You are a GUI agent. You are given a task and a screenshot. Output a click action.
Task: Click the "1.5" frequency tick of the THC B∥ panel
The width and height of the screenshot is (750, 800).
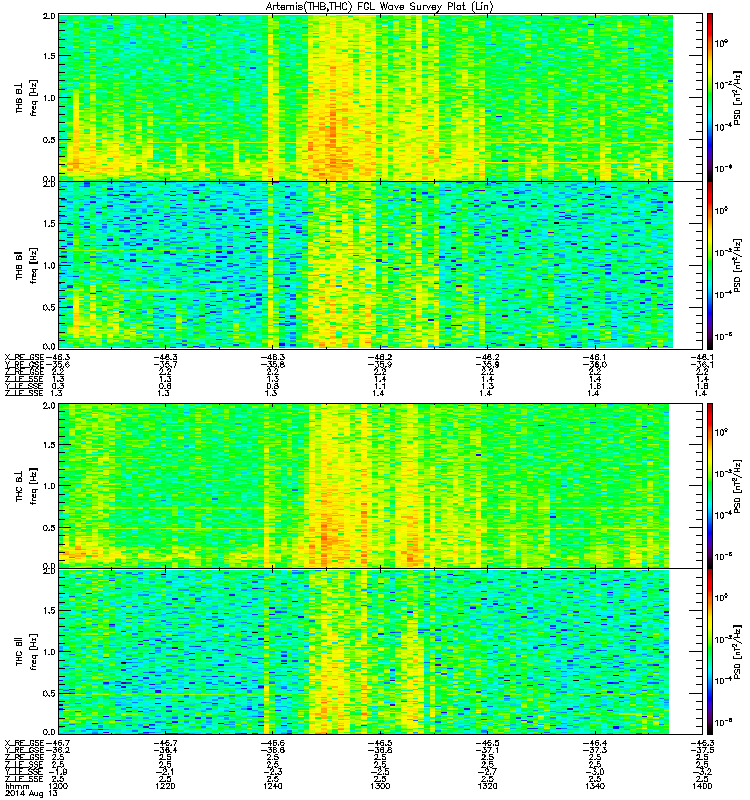49,610
